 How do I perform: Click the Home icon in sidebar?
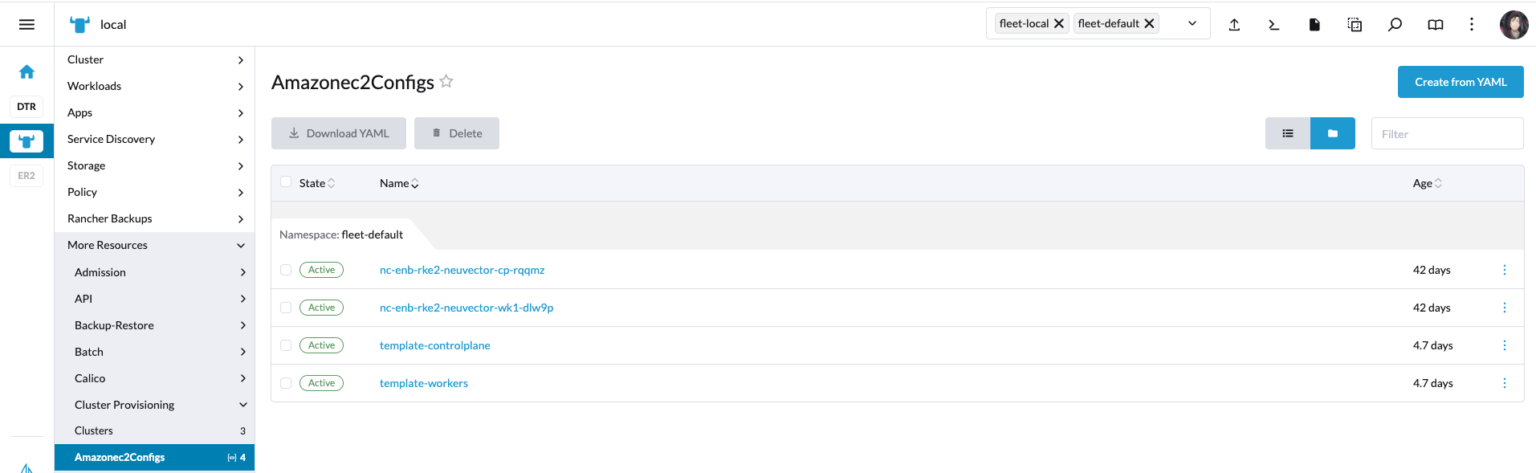tap(27, 72)
